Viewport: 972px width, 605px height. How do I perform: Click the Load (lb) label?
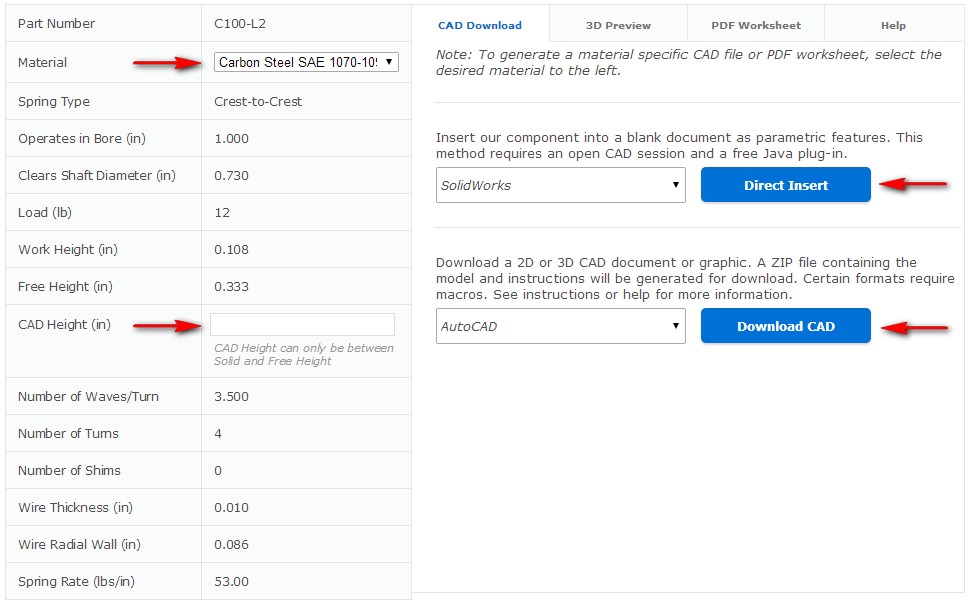[x=45, y=213]
